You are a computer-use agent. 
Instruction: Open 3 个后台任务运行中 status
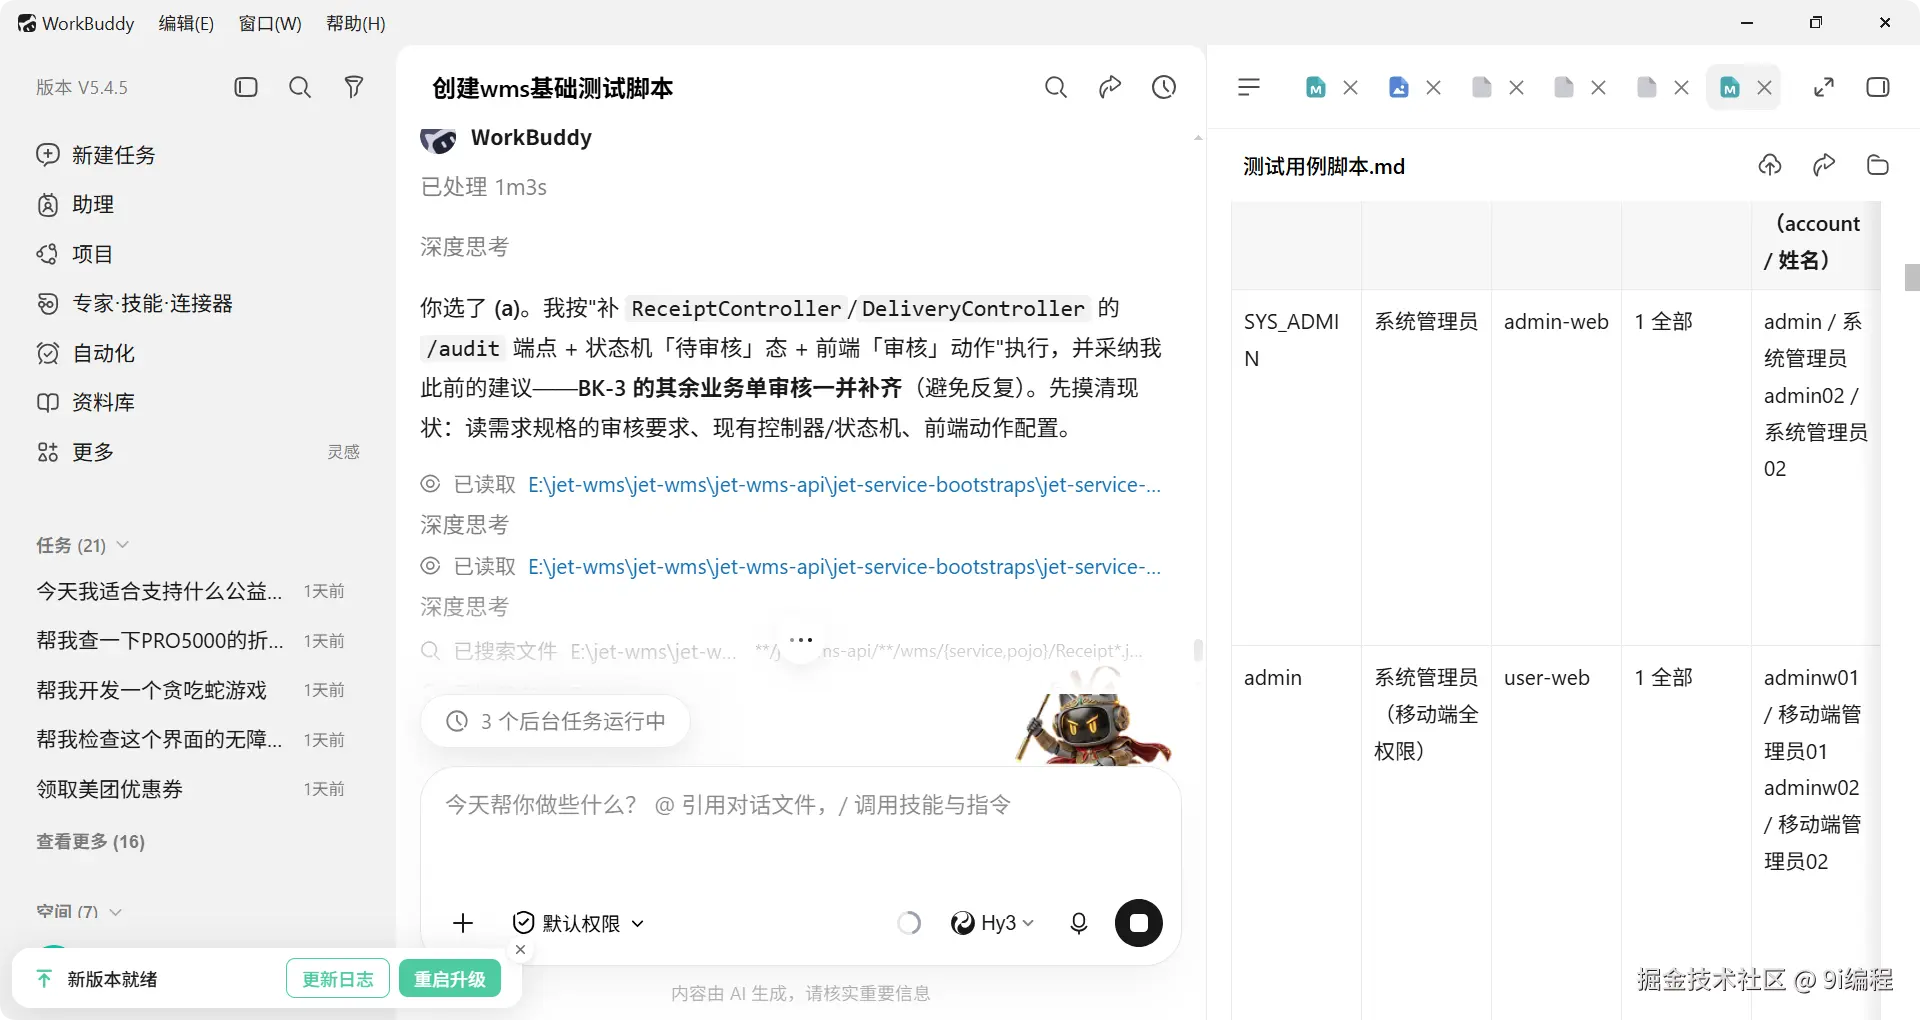[x=555, y=721]
